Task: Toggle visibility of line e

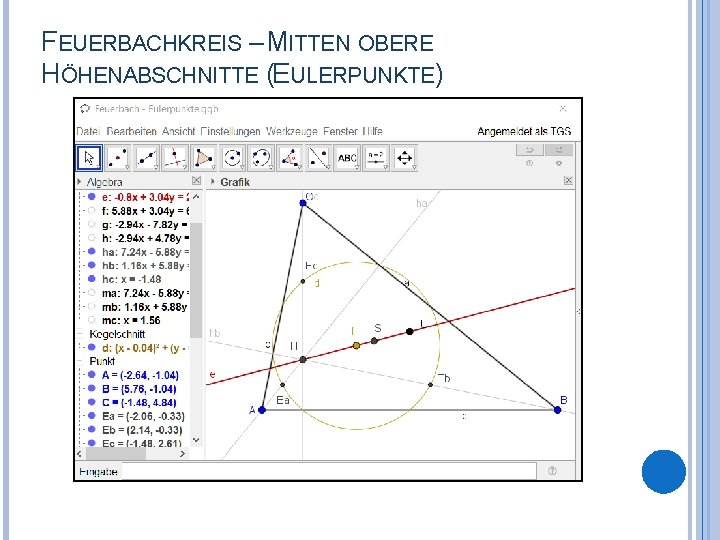Action: [91, 197]
